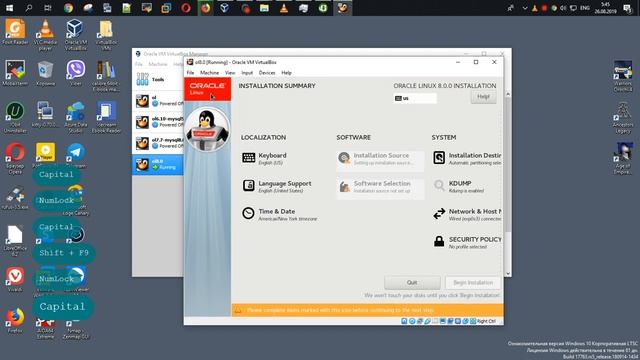Open File menu in VirtualBox Manager window
Viewport: 640px width, 360px height.
139,64
